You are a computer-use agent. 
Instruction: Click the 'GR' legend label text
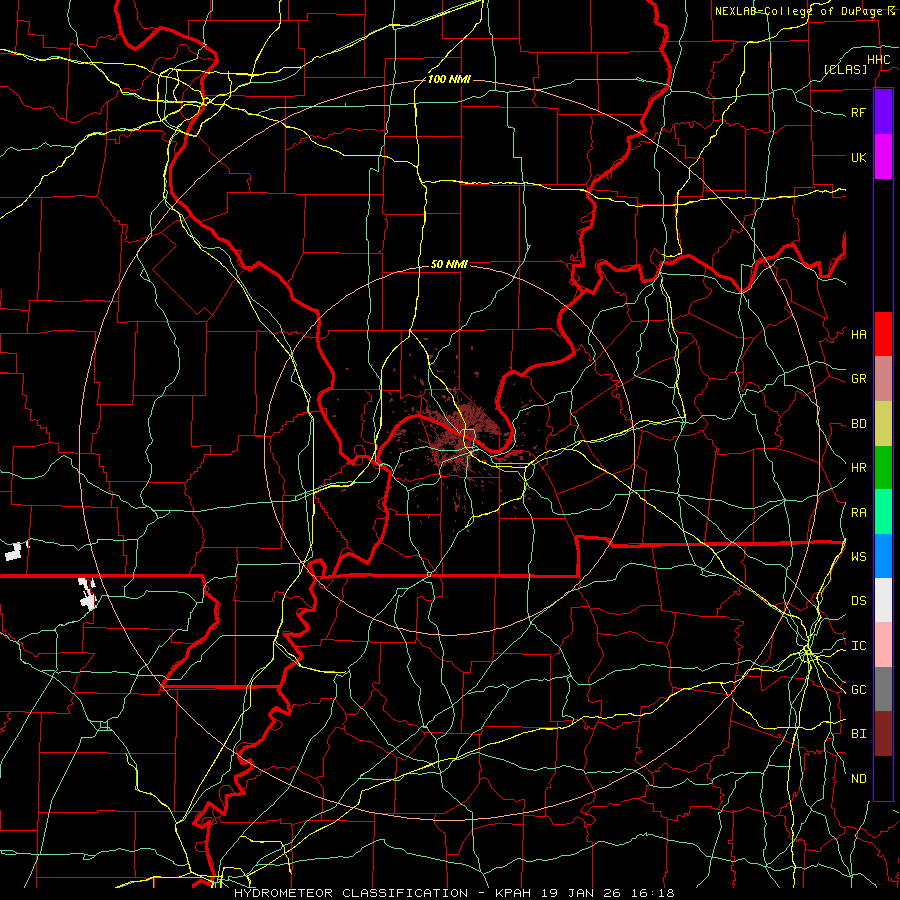[x=858, y=379]
